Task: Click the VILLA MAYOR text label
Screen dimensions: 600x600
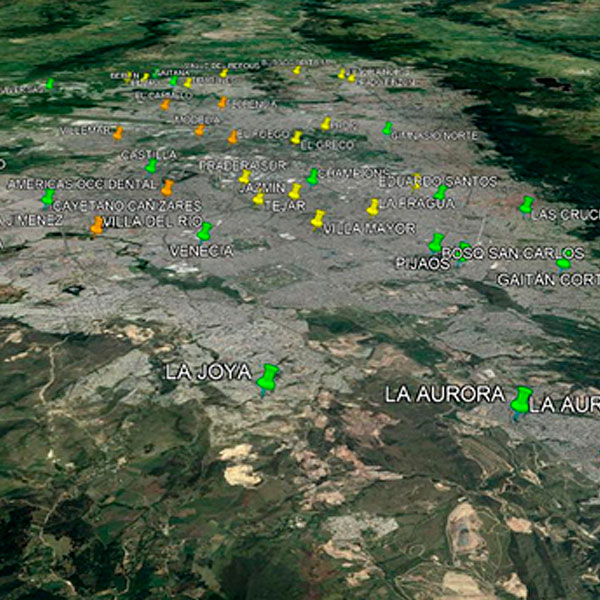Action: click(x=368, y=228)
